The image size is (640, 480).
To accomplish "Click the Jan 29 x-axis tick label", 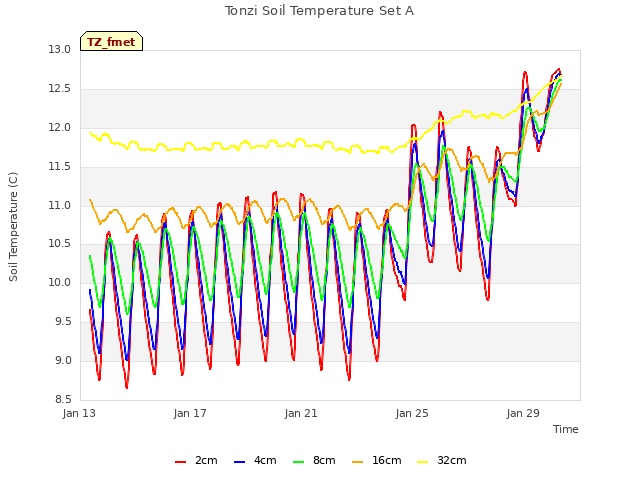I will click(523, 413).
